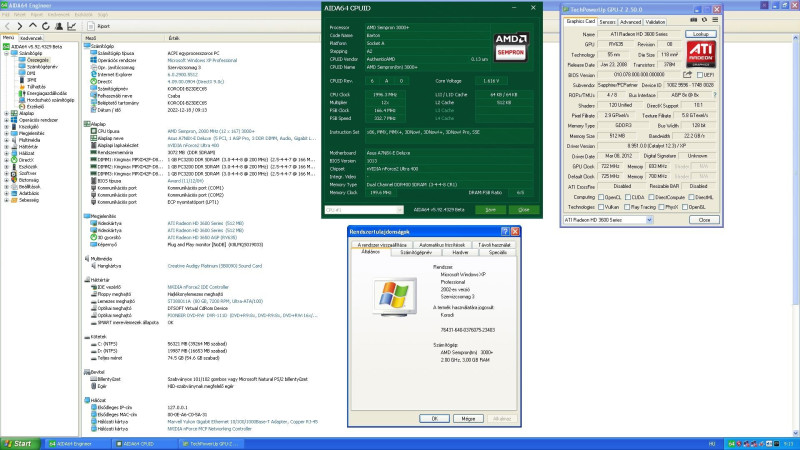
Task: Open the Hardver tab in system properties
Action: [x=460, y=252]
